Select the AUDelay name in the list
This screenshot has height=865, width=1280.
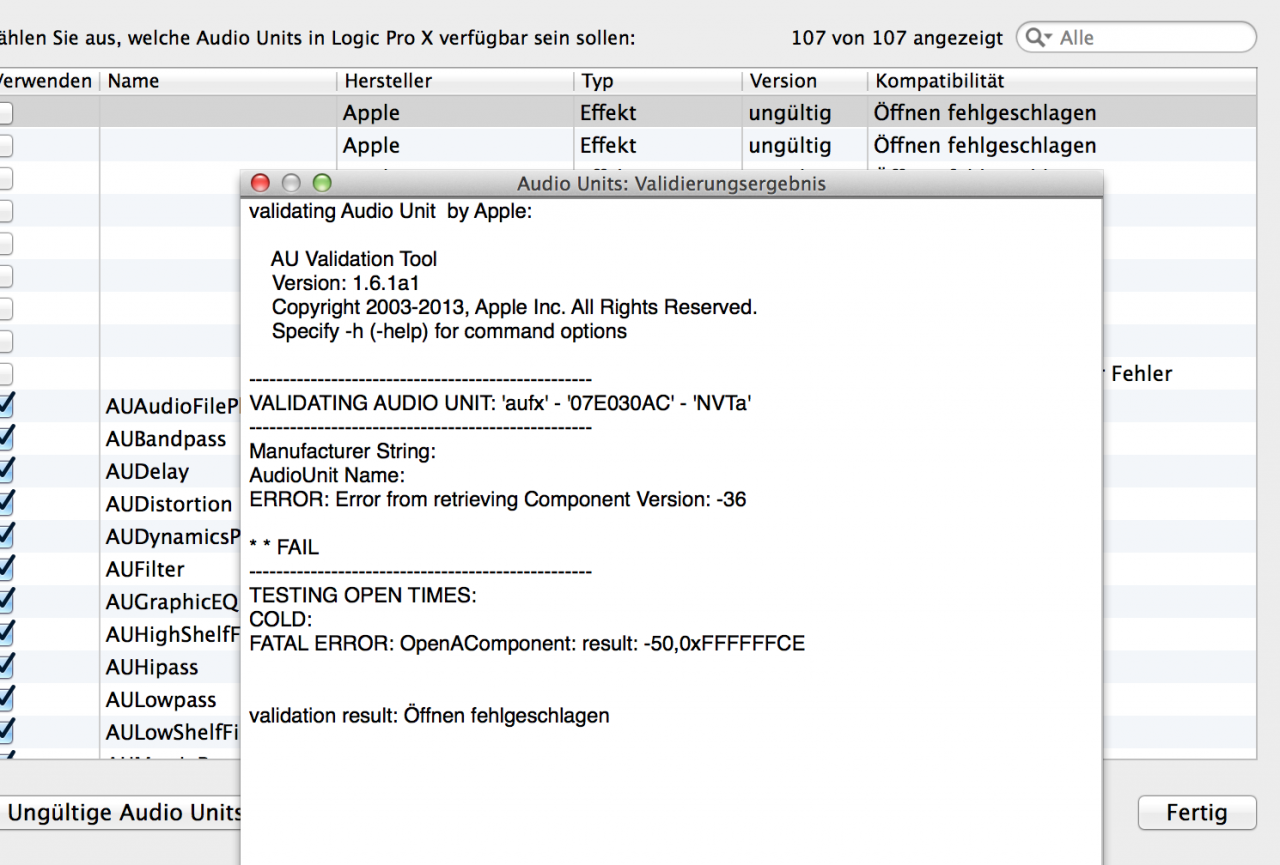[x=147, y=471]
